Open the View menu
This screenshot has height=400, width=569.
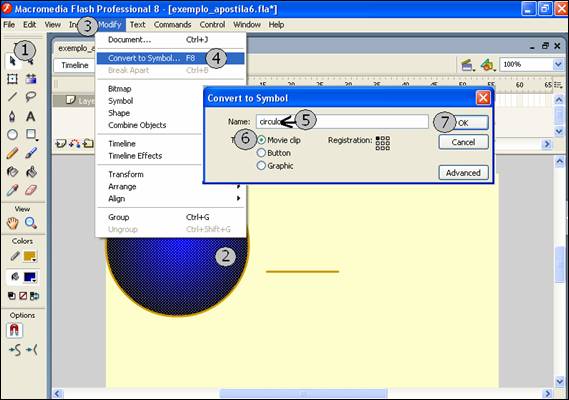click(53, 25)
